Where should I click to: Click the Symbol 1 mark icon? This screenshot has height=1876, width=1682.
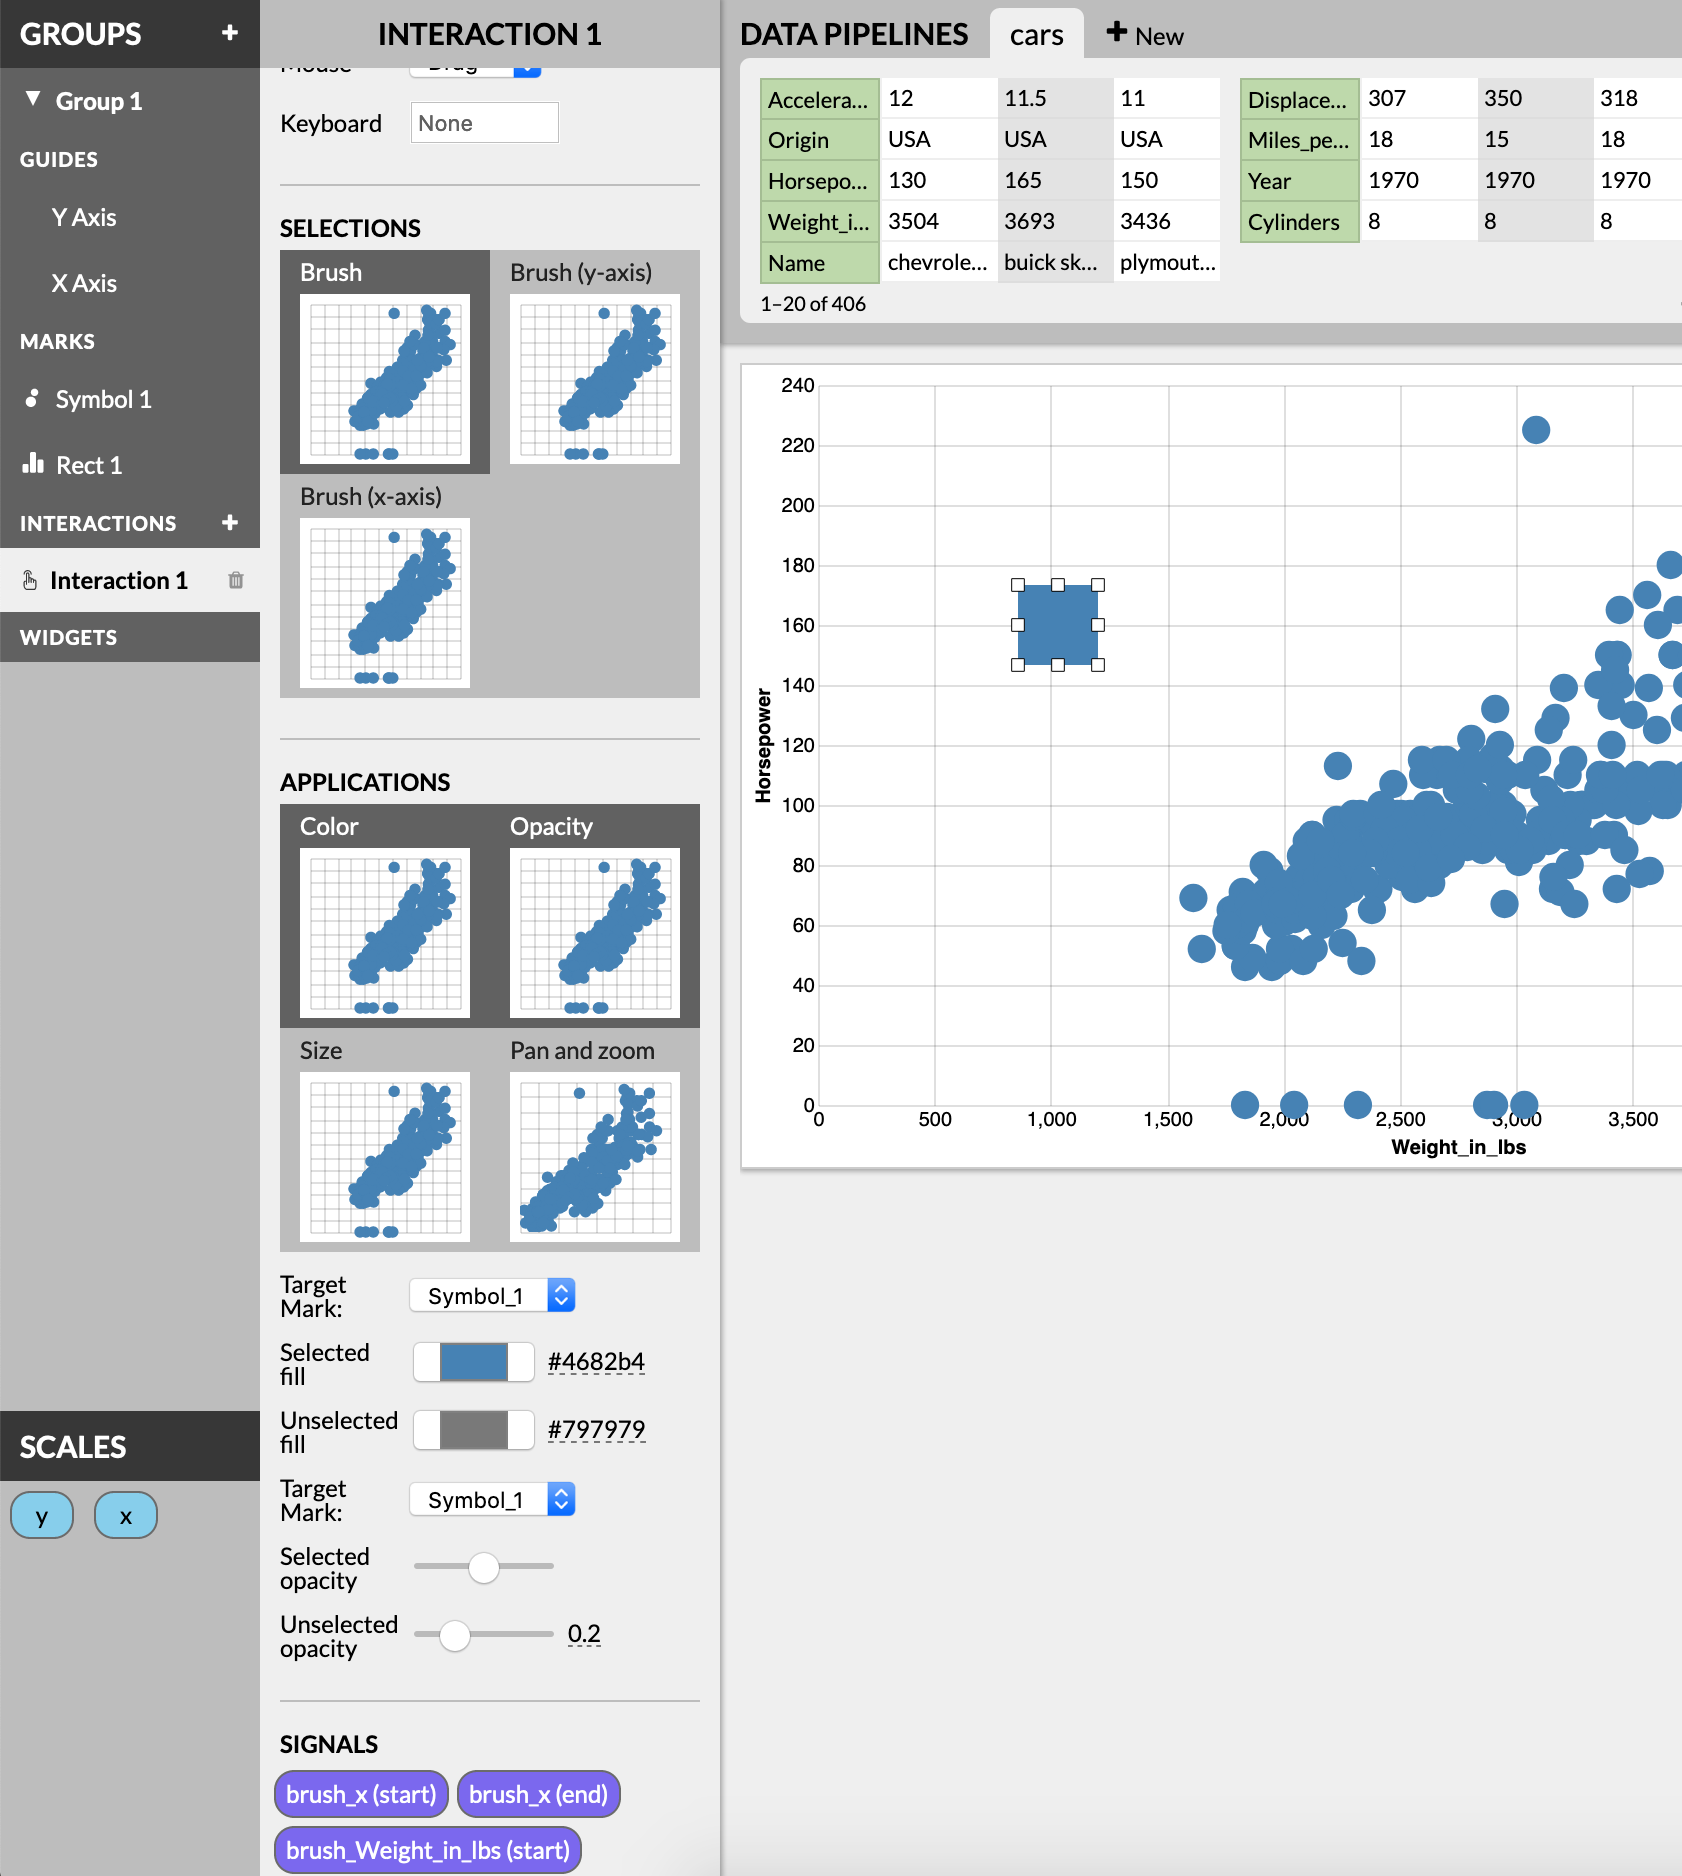[32, 398]
